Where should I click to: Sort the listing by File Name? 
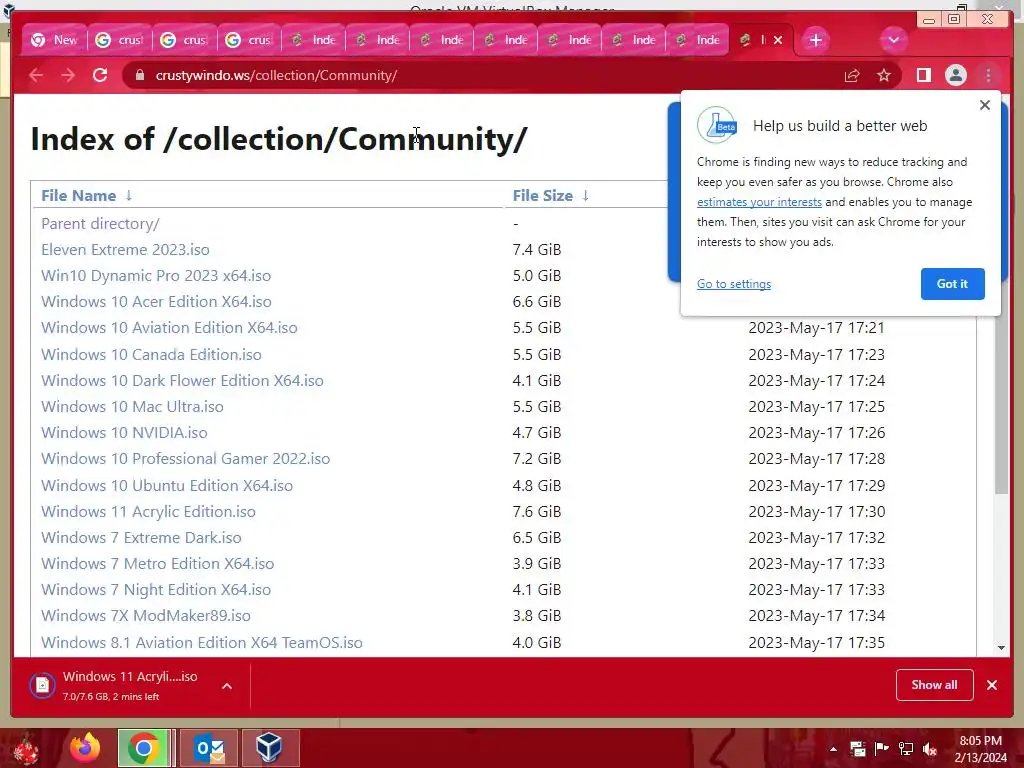tap(78, 195)
